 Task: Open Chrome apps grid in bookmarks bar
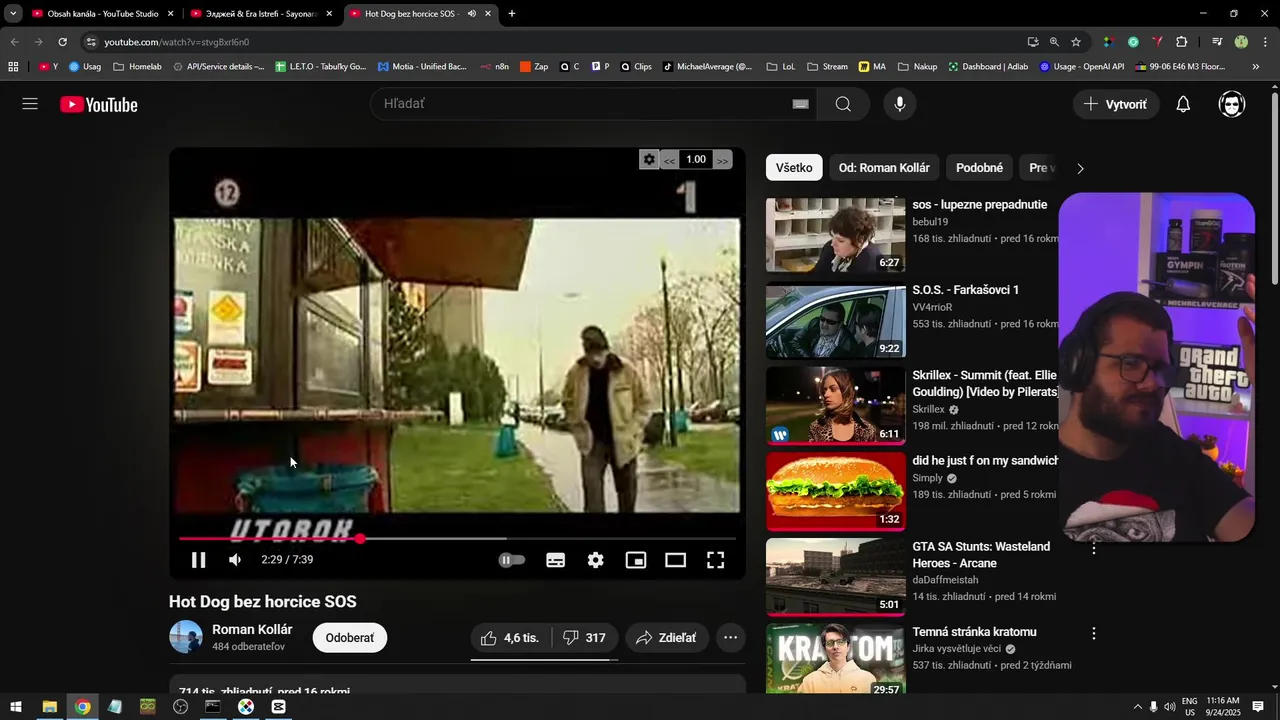coord(13,67)
